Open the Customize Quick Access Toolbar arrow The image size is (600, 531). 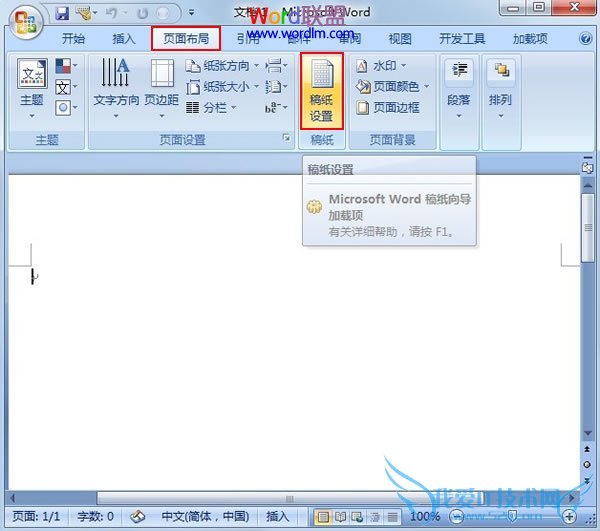(x=191, y=13)
